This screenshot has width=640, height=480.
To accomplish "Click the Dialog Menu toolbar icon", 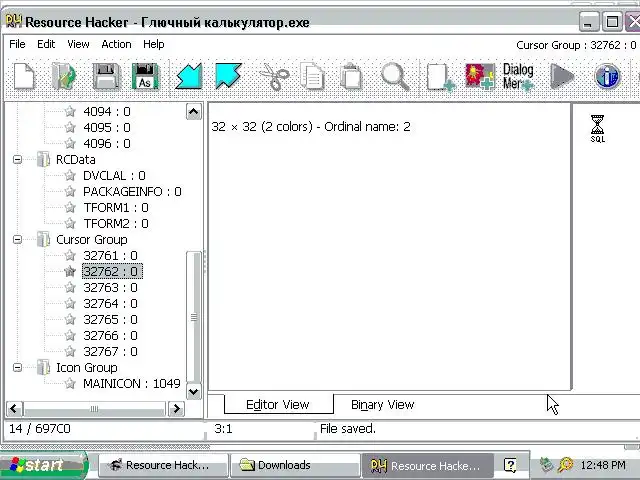I will pos(518,77).
